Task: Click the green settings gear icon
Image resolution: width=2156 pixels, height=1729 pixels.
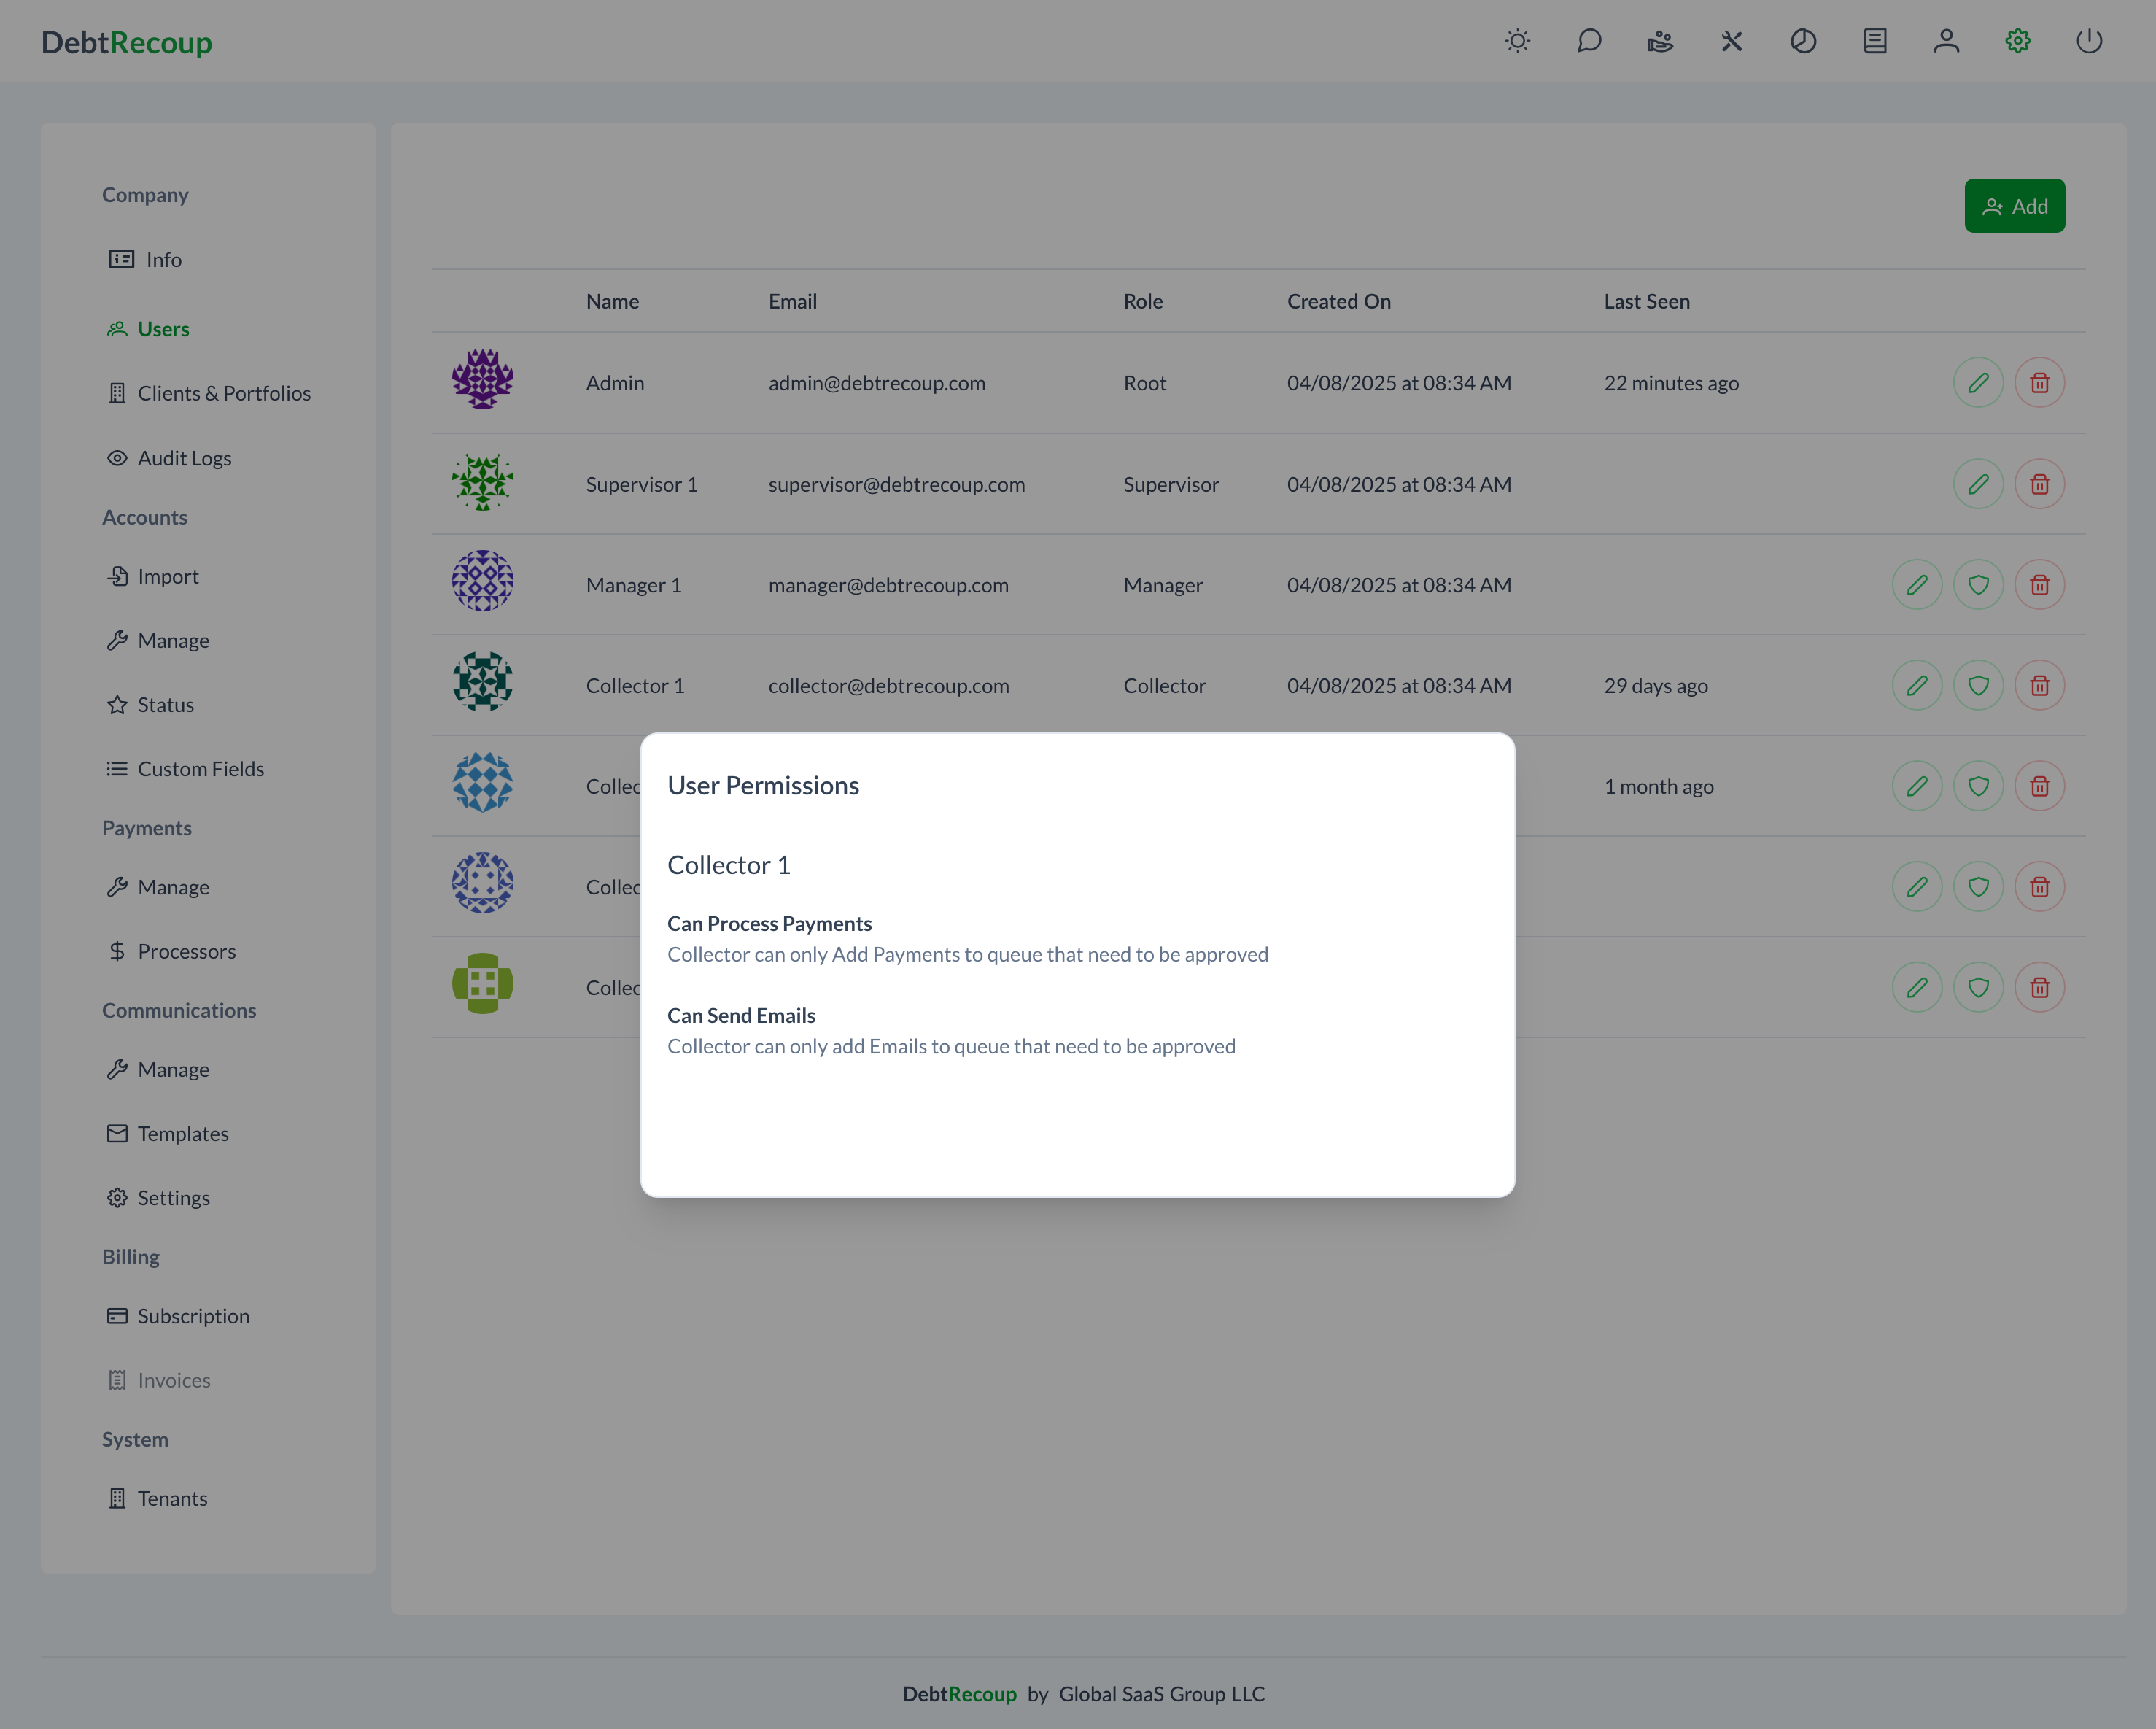Action: (2017, 41)
